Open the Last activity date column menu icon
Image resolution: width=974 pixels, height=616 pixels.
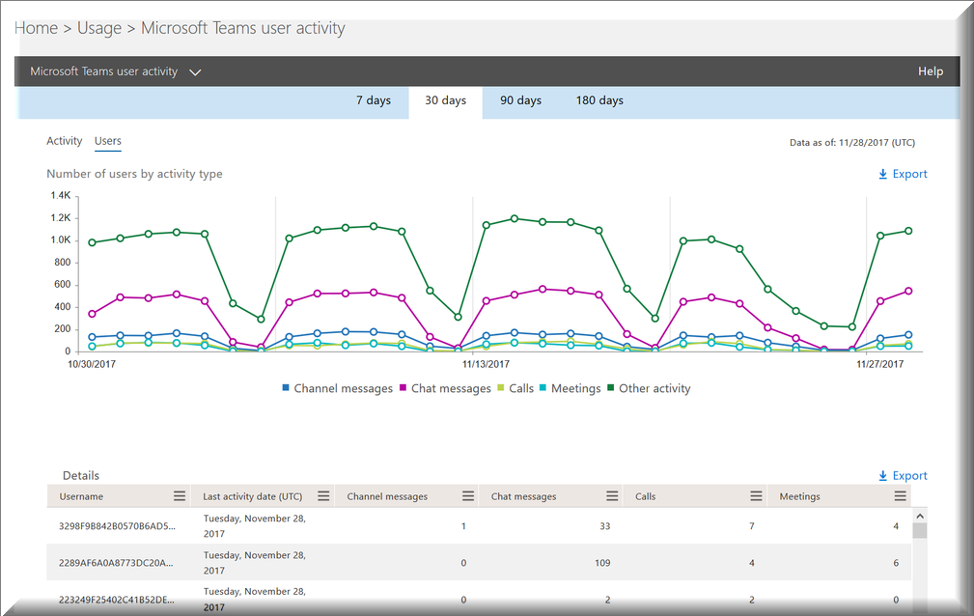323,495
